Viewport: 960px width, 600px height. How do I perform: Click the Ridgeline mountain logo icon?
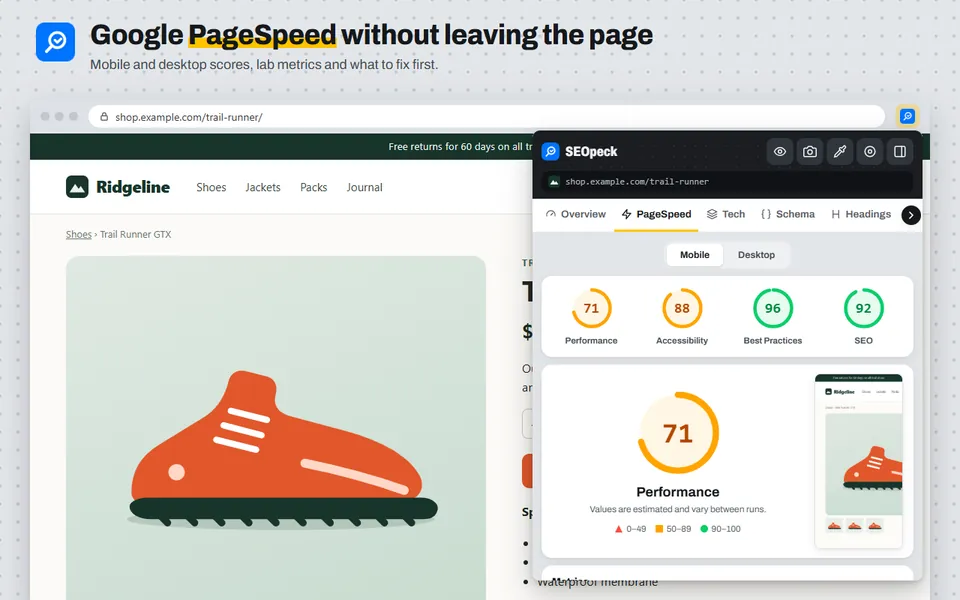(x=77, y=187)
